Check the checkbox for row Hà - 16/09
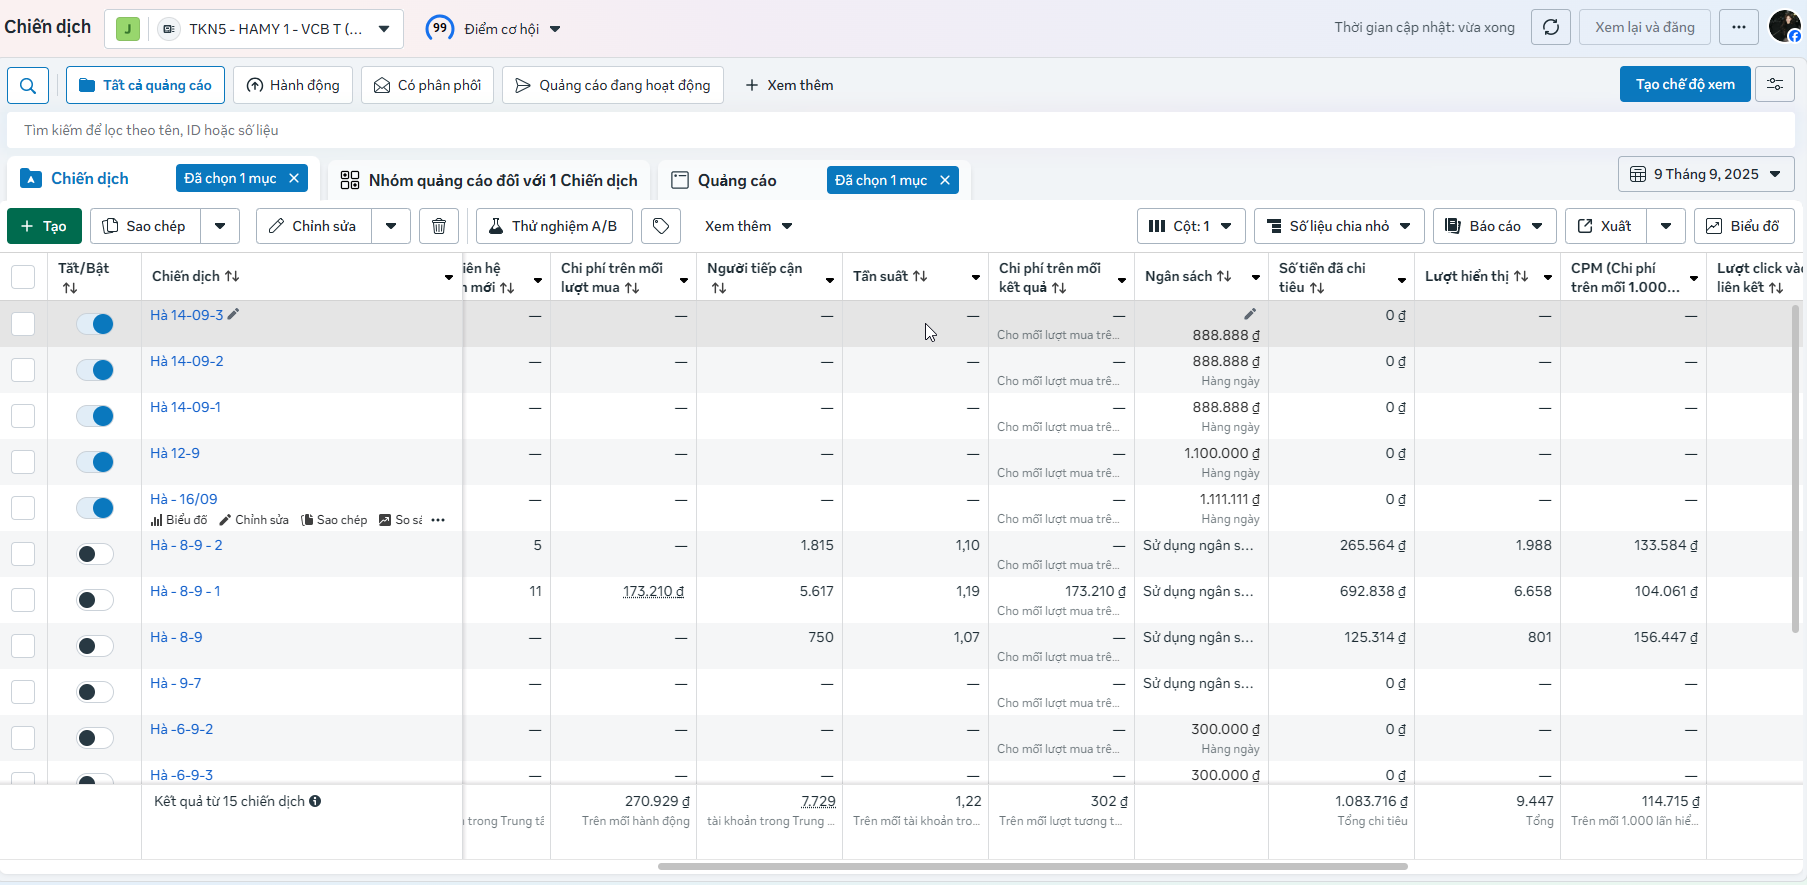This screenshot has width=1807, height=885. tap(23, 508)
